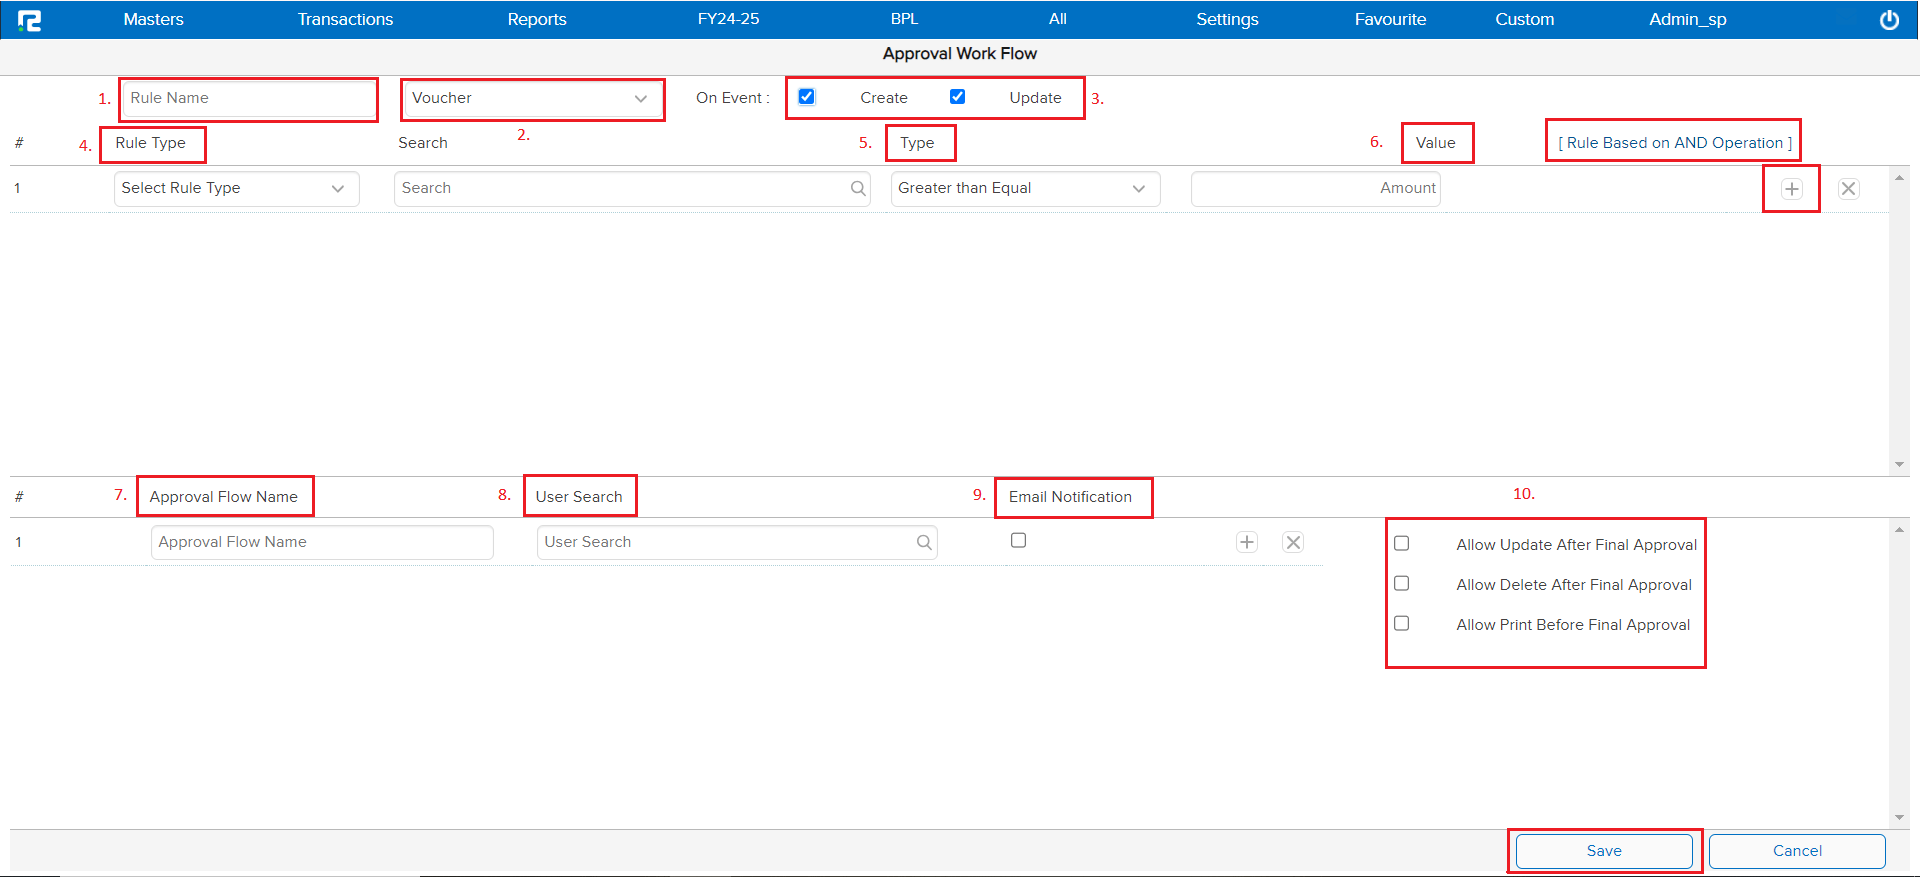Add a new approval flow row

click(1246, 542)
